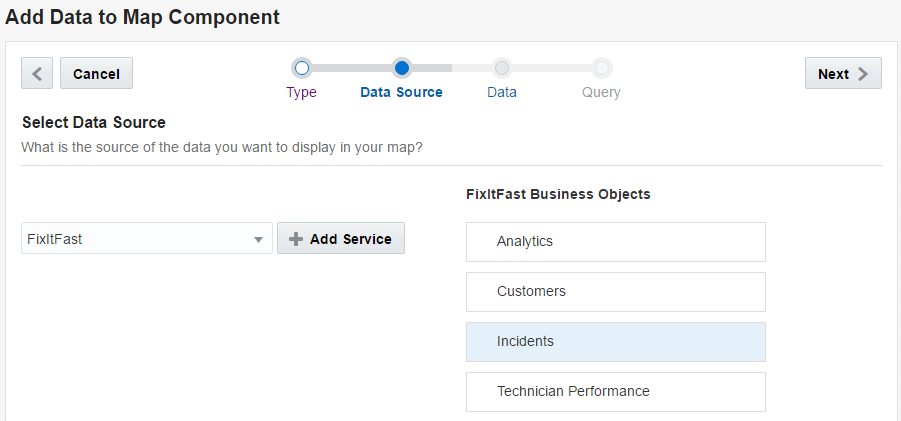Click the Add Service button text
This screenshot has width=901, height=421.
coord(351,239)
